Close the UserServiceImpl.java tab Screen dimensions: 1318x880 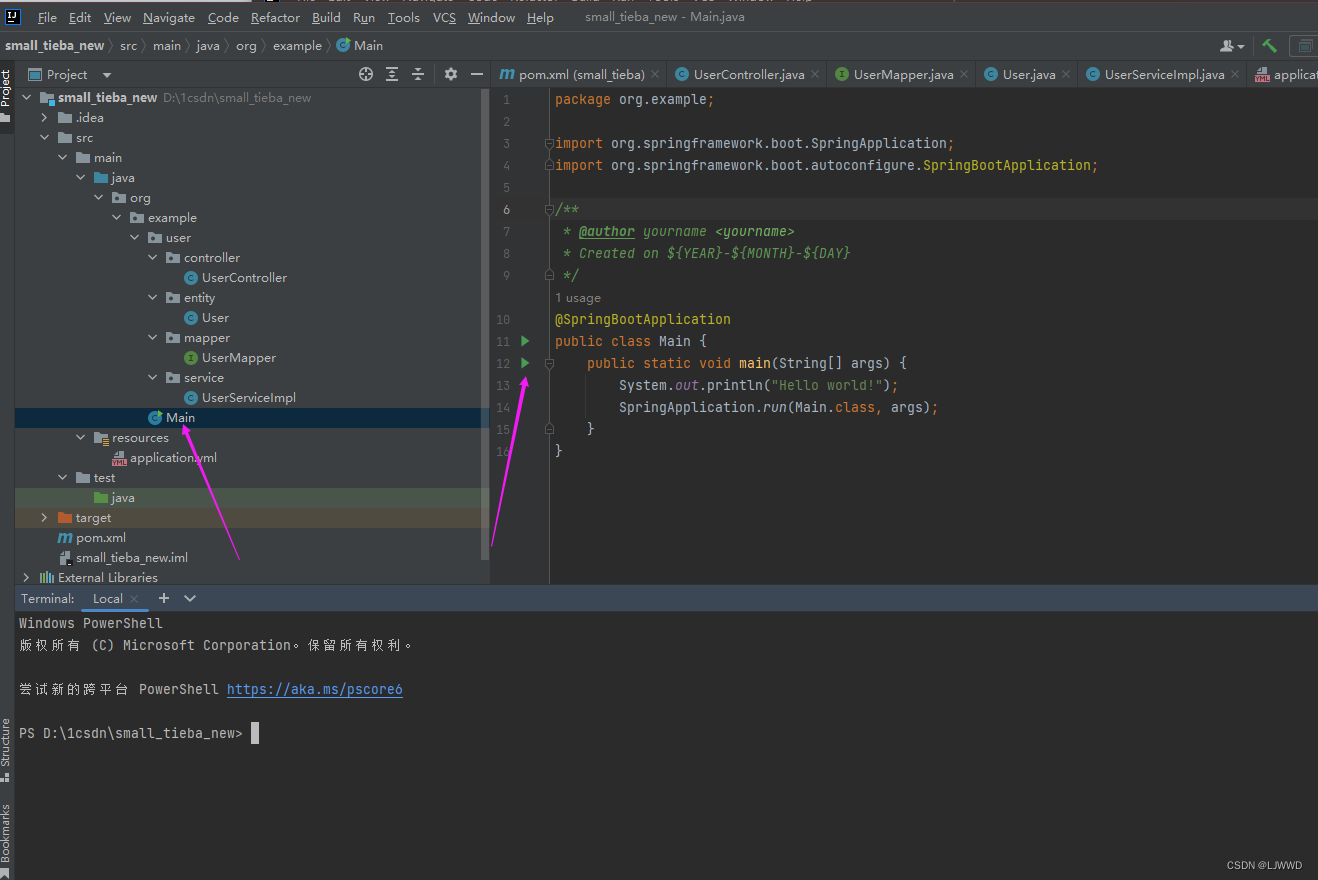coord(1235,74)
